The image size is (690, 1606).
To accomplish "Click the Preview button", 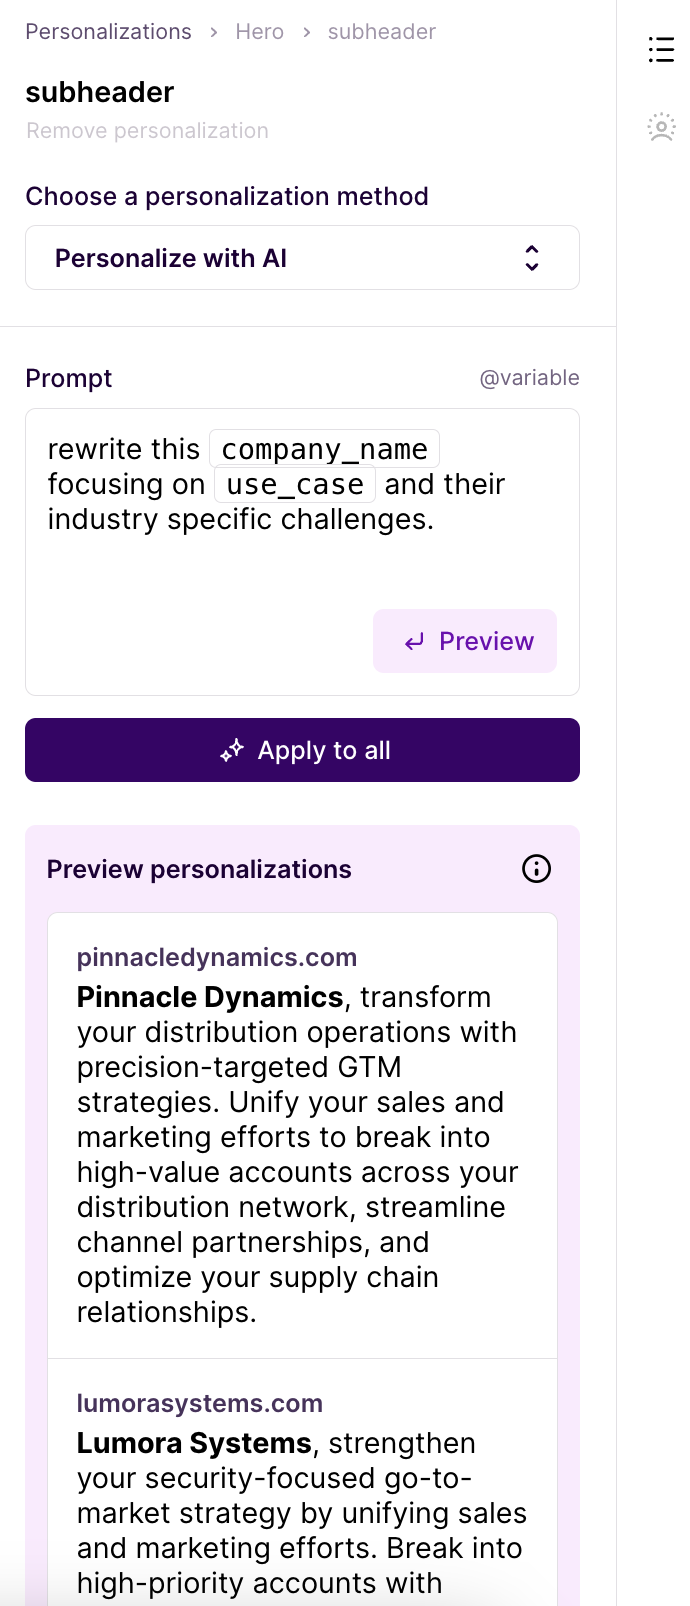I will coord(465,641).
